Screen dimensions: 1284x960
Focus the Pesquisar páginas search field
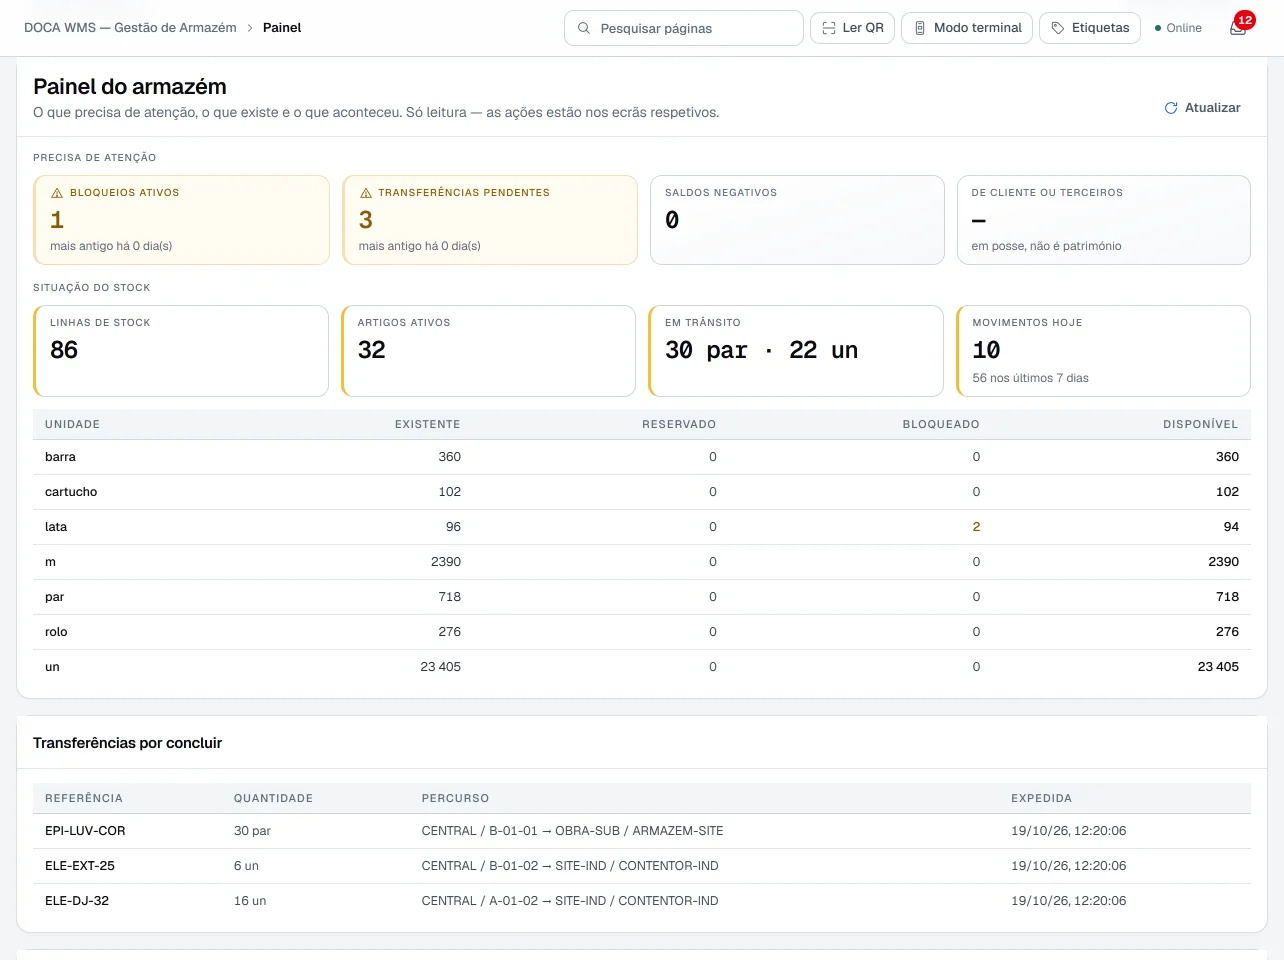[684, 28]
